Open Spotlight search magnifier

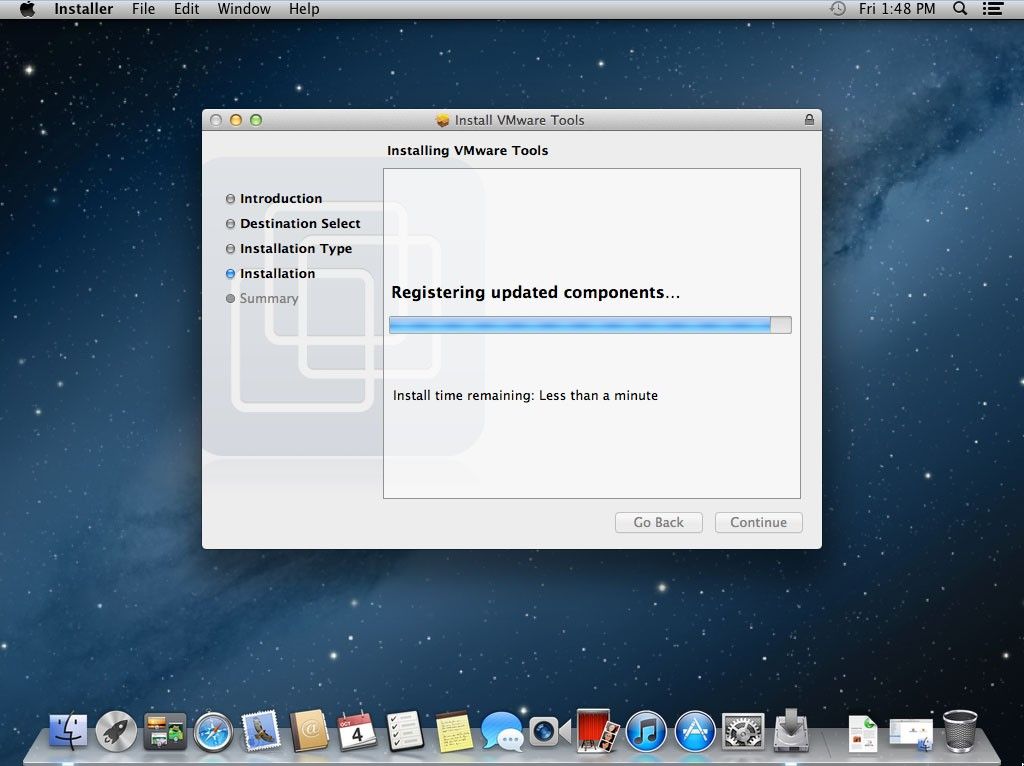pyautogui.click(x=959, y=9)
